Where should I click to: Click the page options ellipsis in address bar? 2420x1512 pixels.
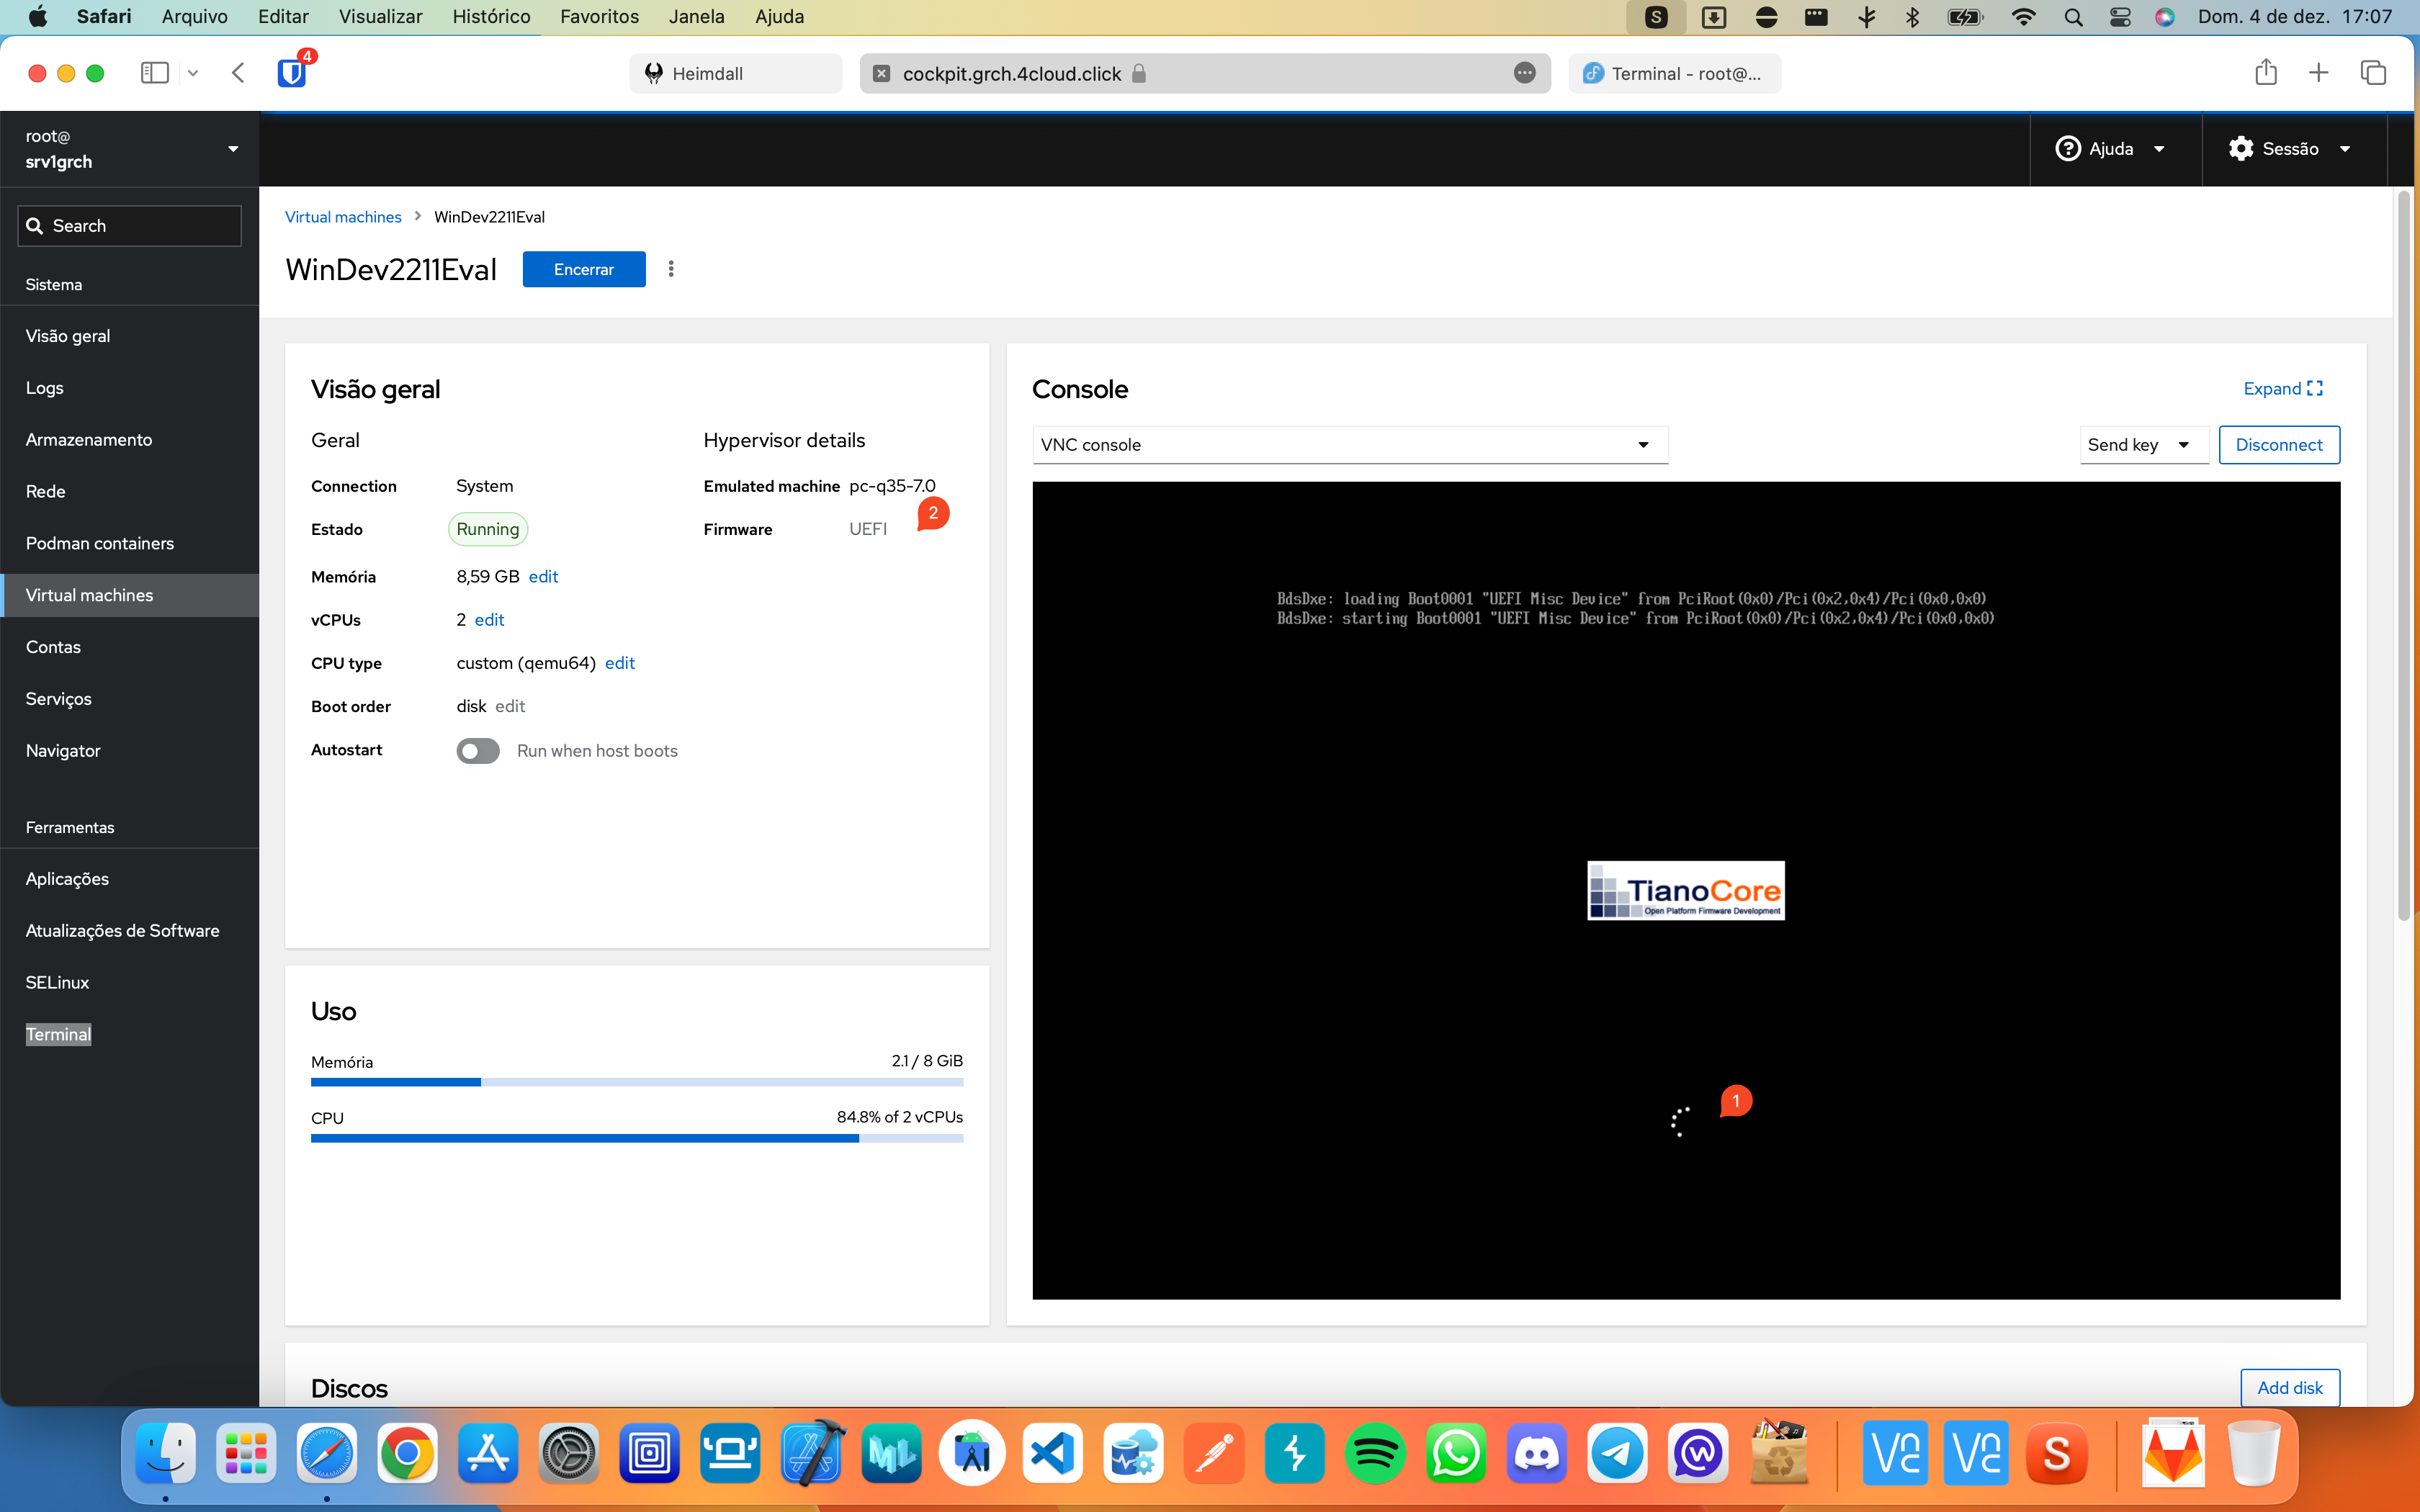point(1524,73)
